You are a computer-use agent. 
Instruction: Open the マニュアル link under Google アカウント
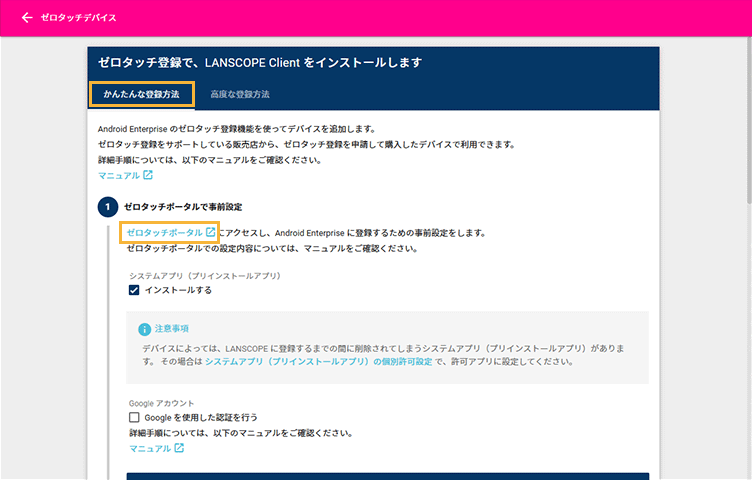coord(156,448)
